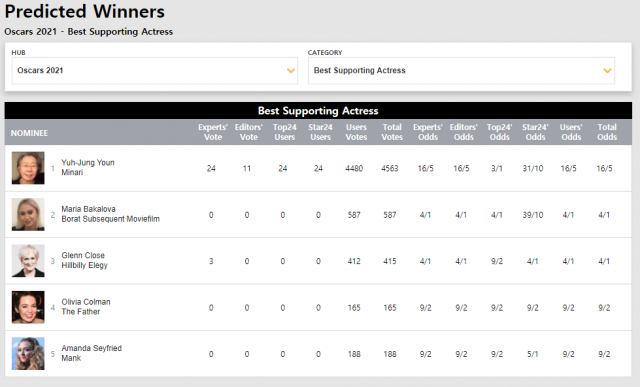Click Maria Bakalova's Total Votes value 587
The width and height of the screenshot is (640, 387).
click(390, 215)
